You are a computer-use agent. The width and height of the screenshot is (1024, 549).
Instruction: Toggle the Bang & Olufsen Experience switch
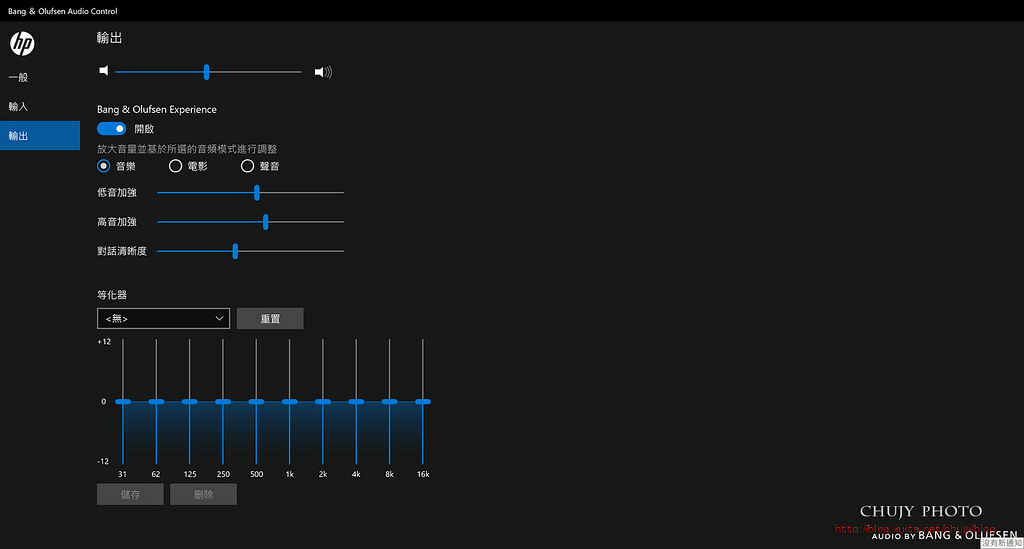(112, 129)
